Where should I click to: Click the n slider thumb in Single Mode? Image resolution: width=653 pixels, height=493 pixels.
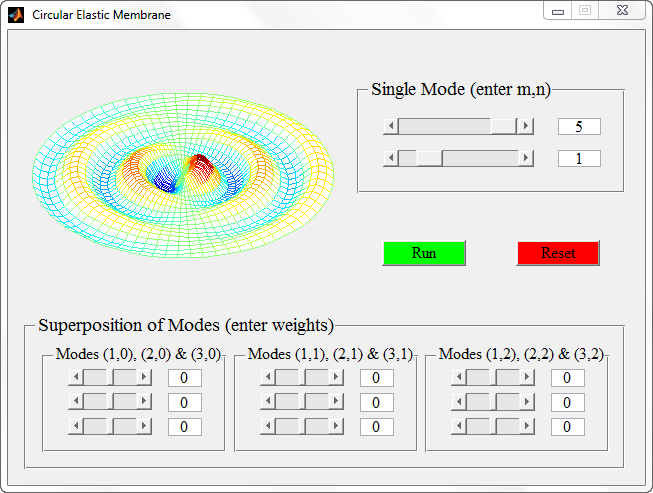pos(429,158)
